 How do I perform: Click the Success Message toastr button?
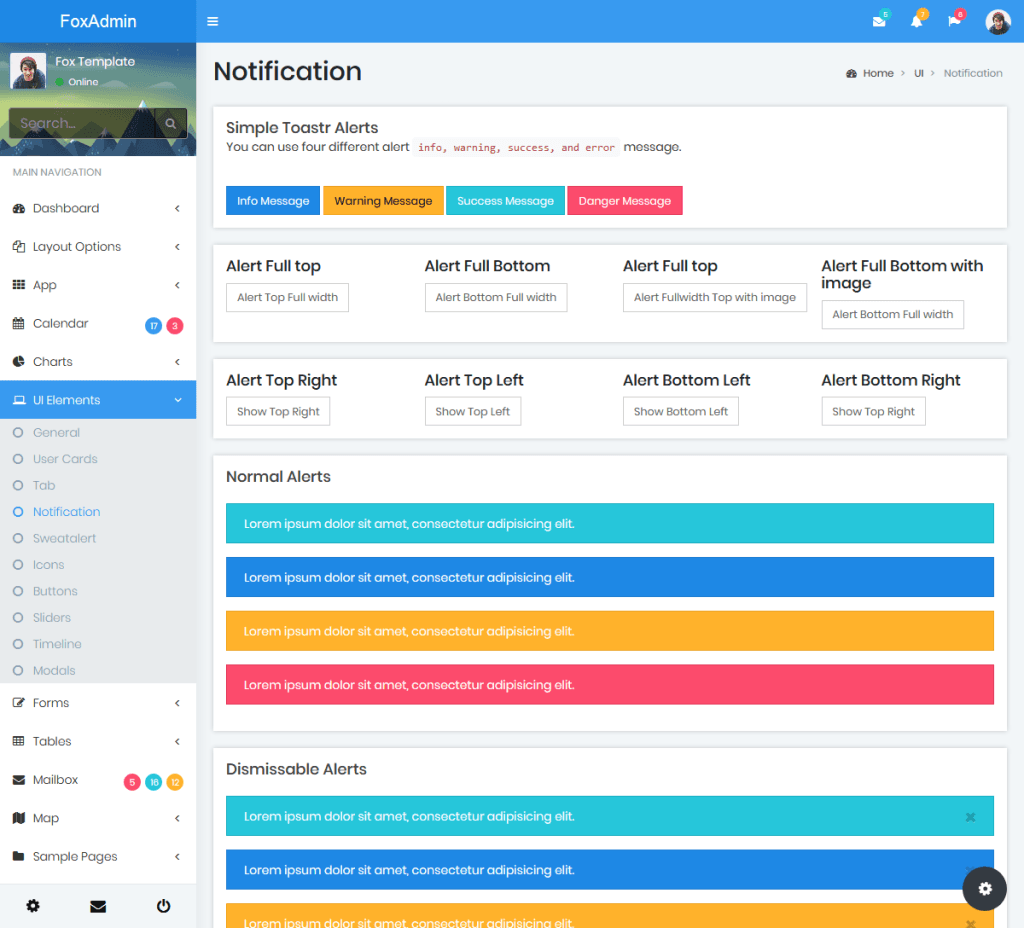(x=505, y=200)
